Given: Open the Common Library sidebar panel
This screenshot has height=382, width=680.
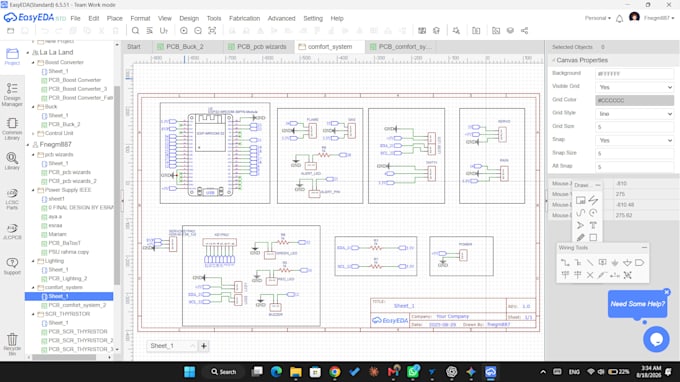Looking at the screenshot, I should [x=12, y=129].
